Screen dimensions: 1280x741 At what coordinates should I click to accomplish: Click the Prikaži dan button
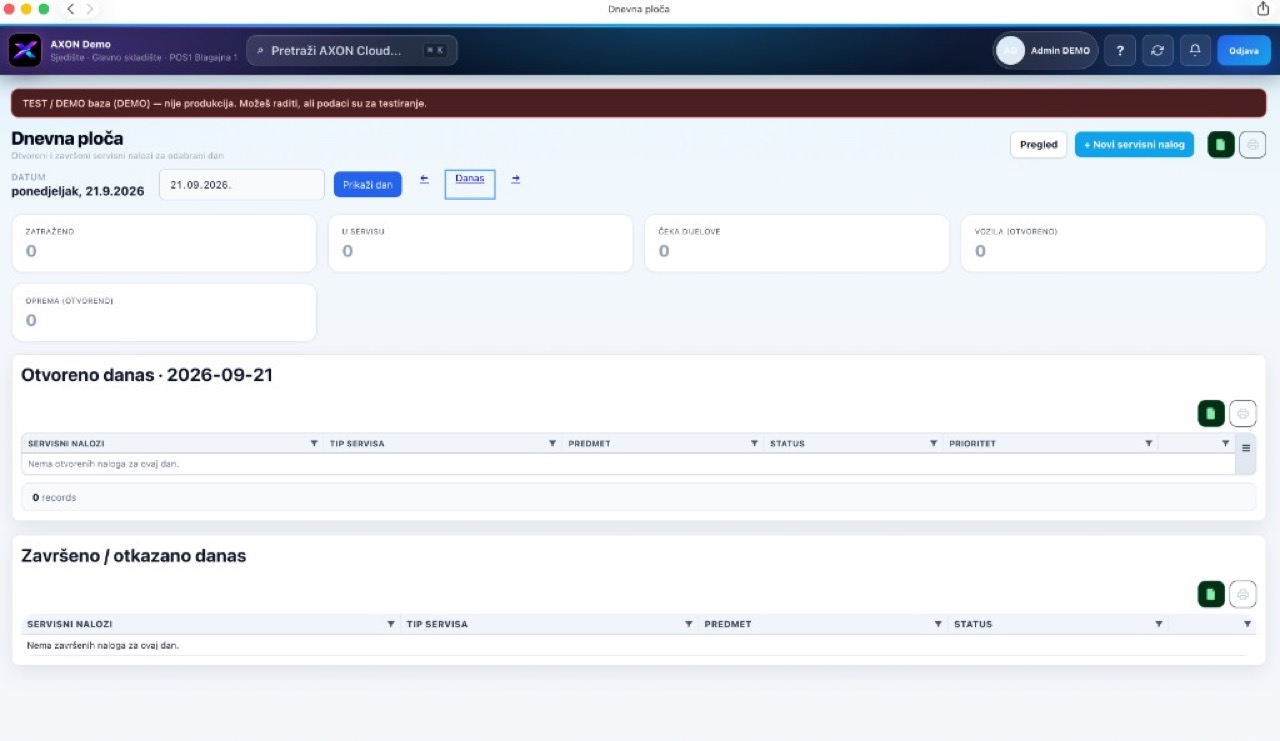(368, 185)
